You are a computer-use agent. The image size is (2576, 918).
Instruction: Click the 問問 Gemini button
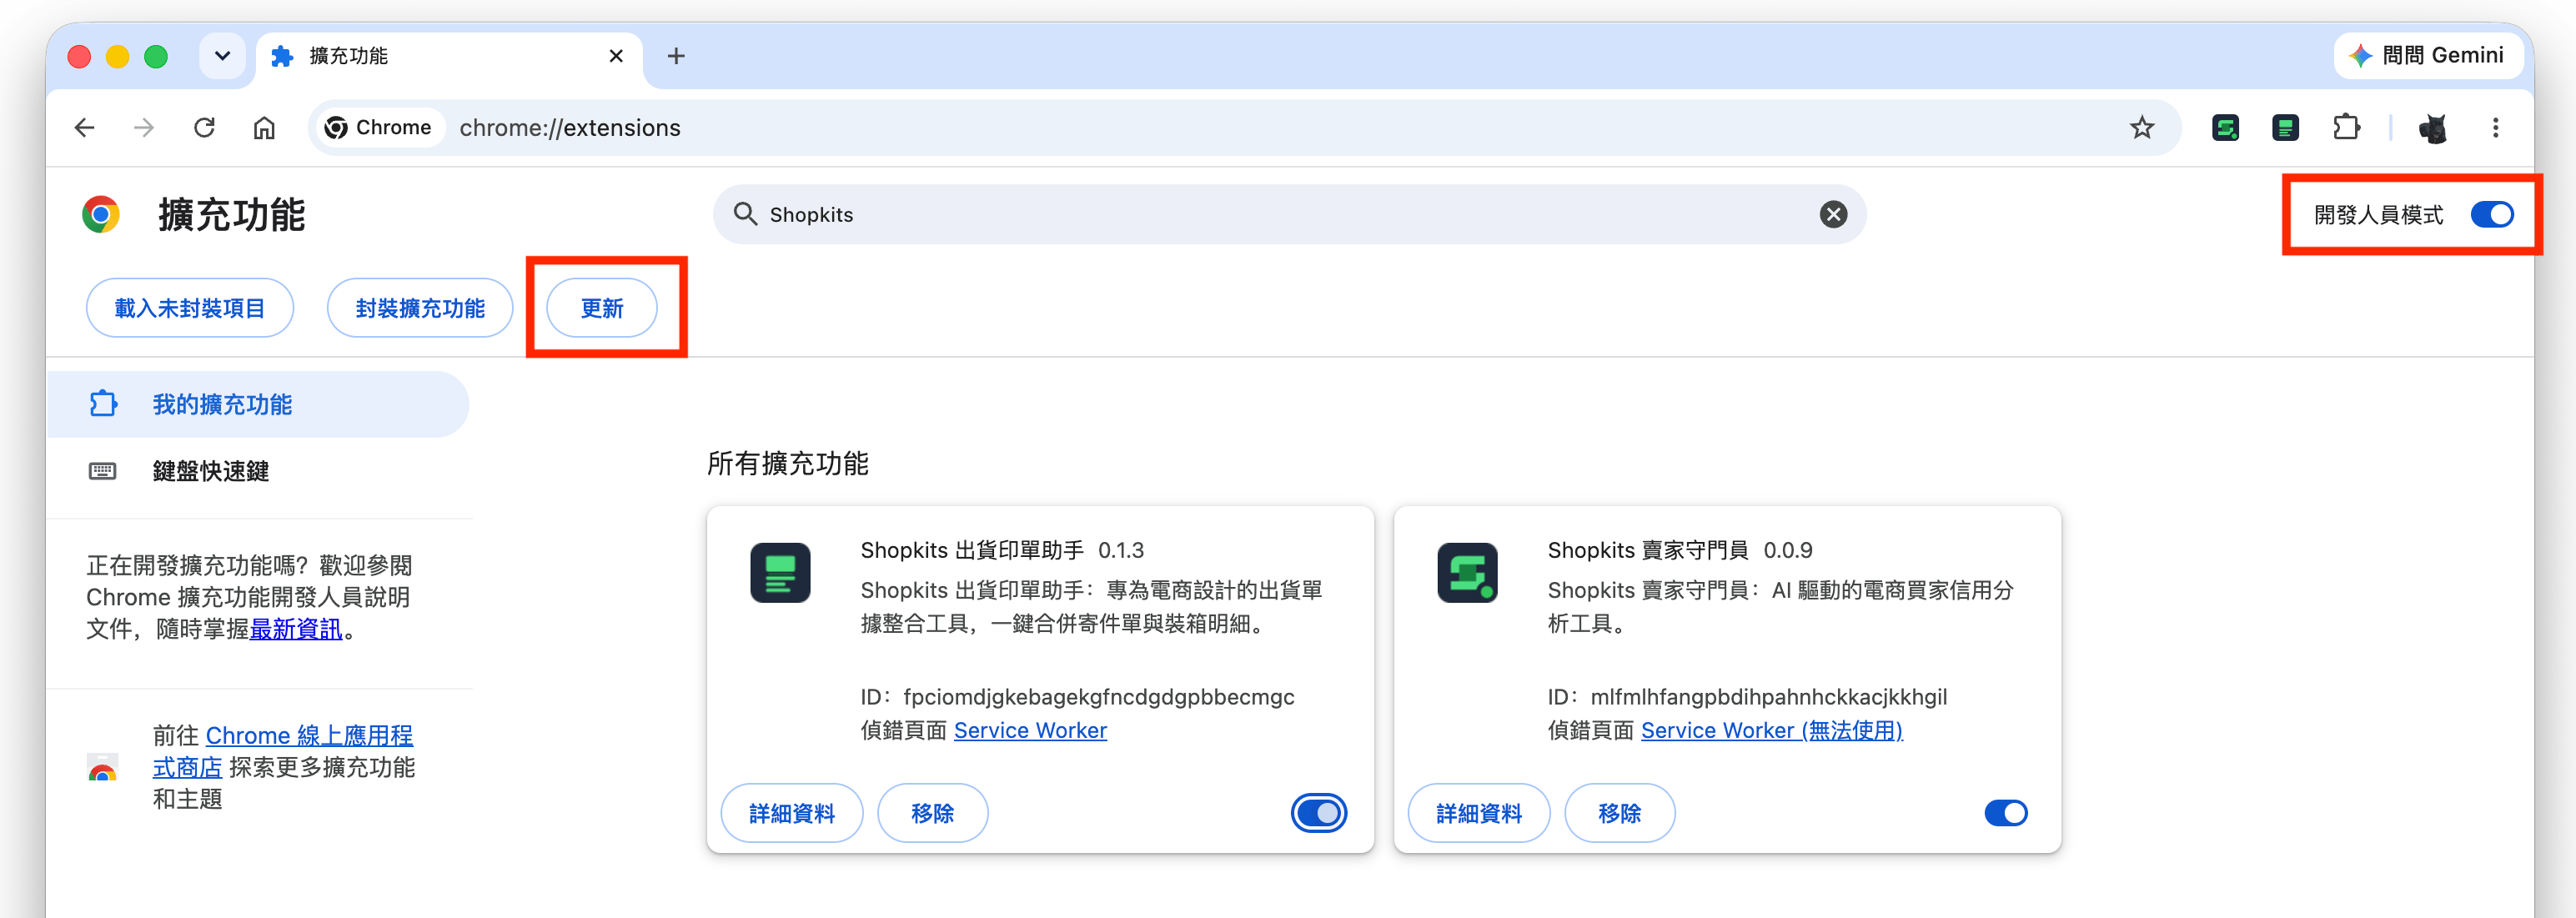pyautogui.click(x=2429, y=56)
